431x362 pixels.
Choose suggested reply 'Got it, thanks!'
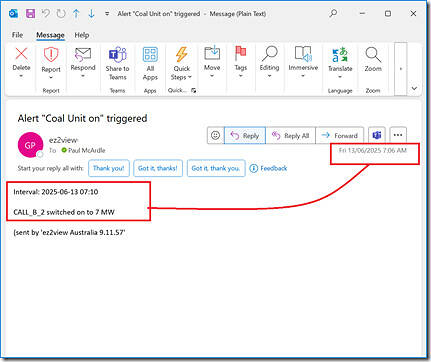158,168
